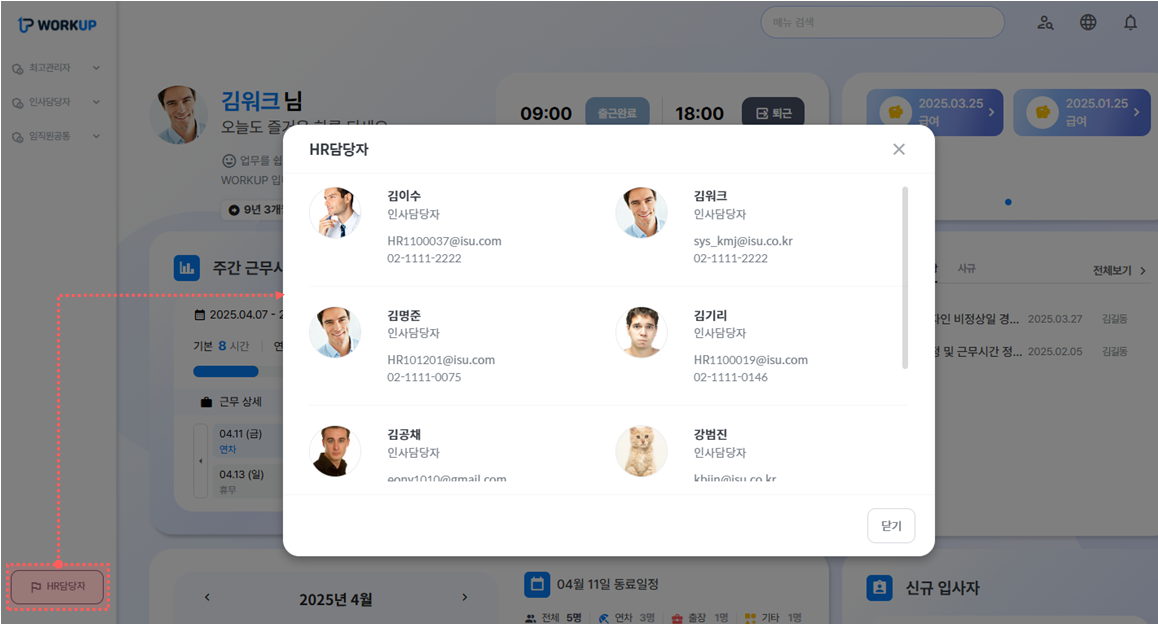
Task: Open the 2025.03.25 급여 card
Action: [935, 112]
